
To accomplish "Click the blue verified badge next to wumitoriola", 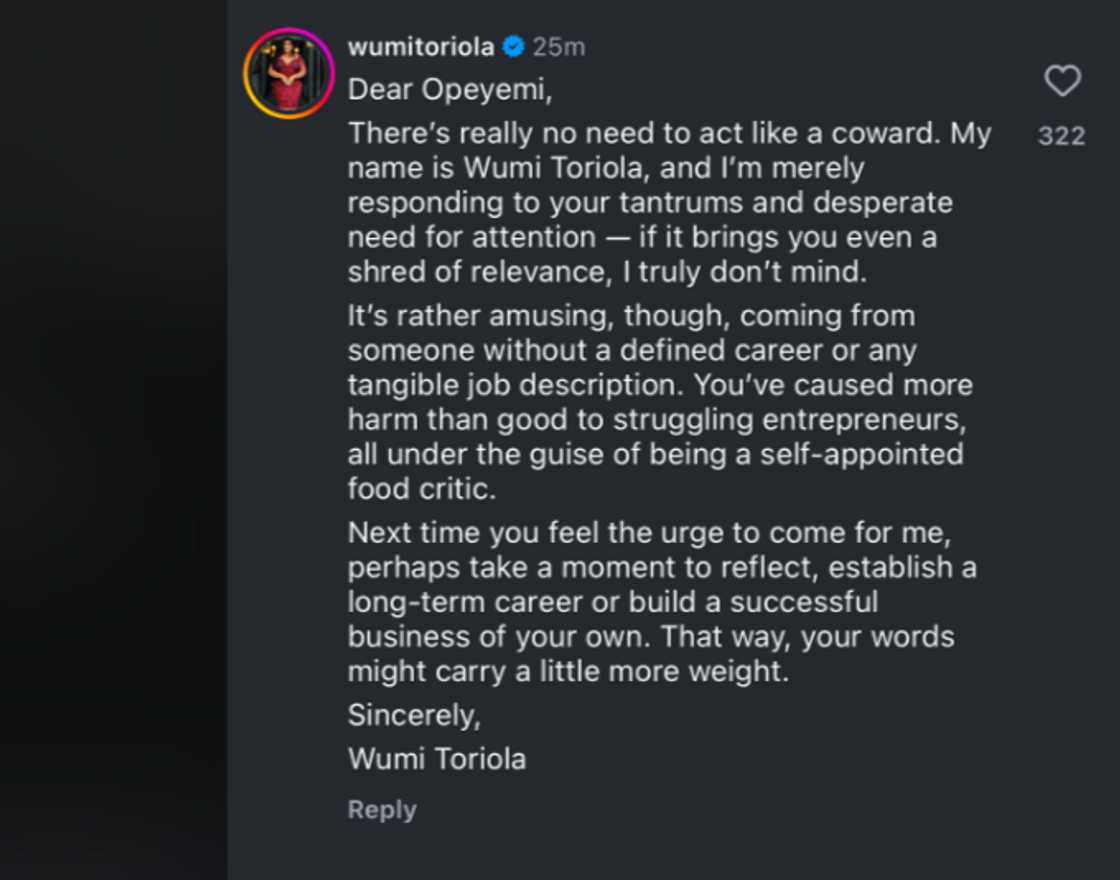I will coord(513,46).
